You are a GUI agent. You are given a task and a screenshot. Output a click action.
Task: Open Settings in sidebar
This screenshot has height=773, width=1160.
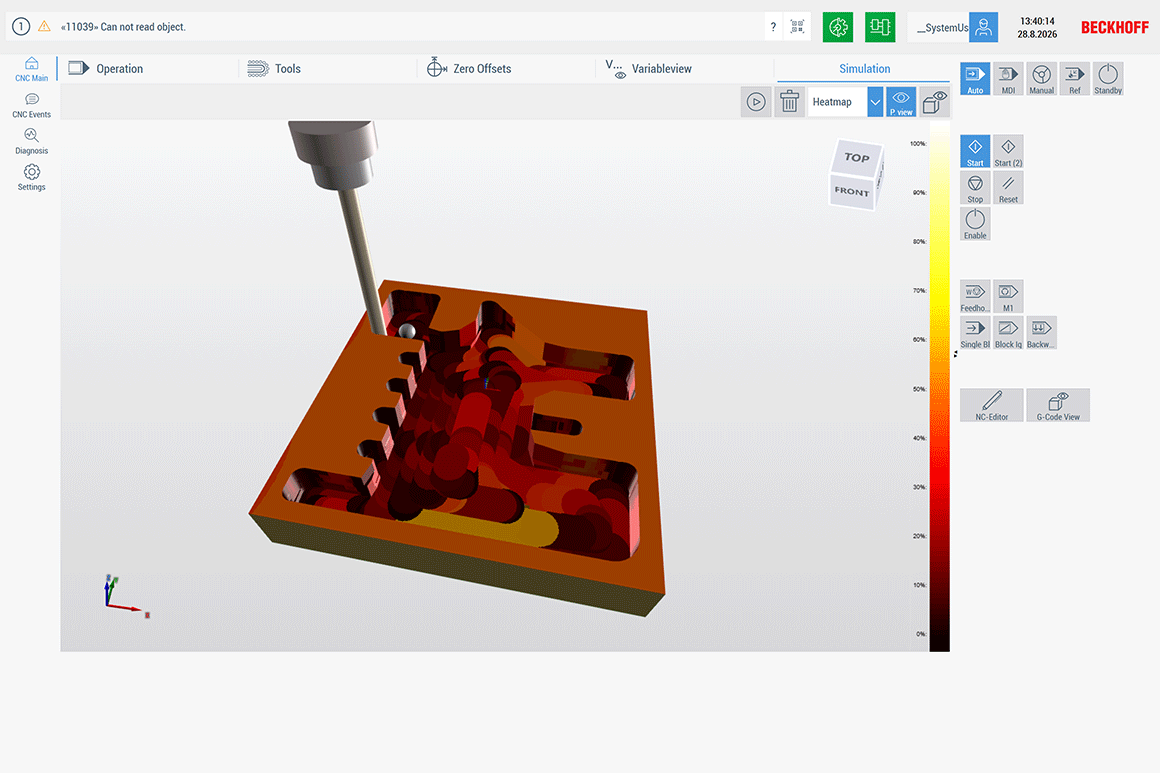pyautogui.click(x=31, y=178)
